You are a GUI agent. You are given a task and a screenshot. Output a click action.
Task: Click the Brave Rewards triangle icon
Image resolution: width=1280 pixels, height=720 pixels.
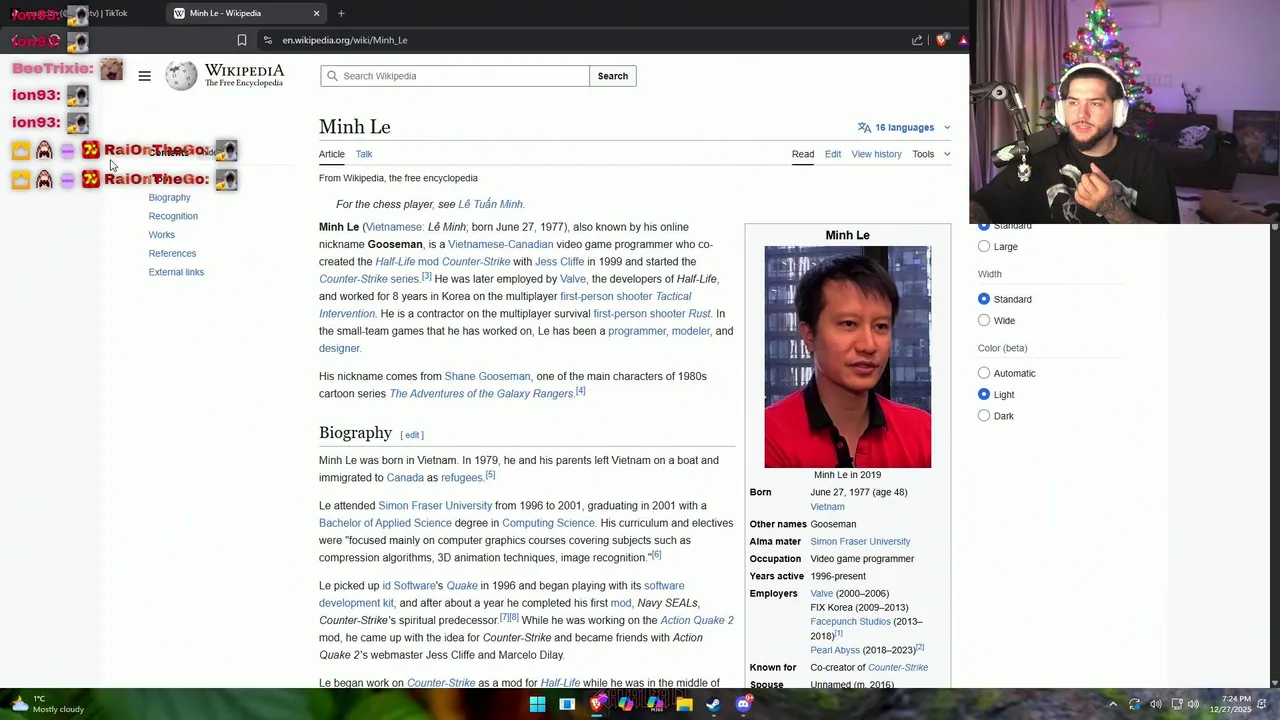coord(963,40)
